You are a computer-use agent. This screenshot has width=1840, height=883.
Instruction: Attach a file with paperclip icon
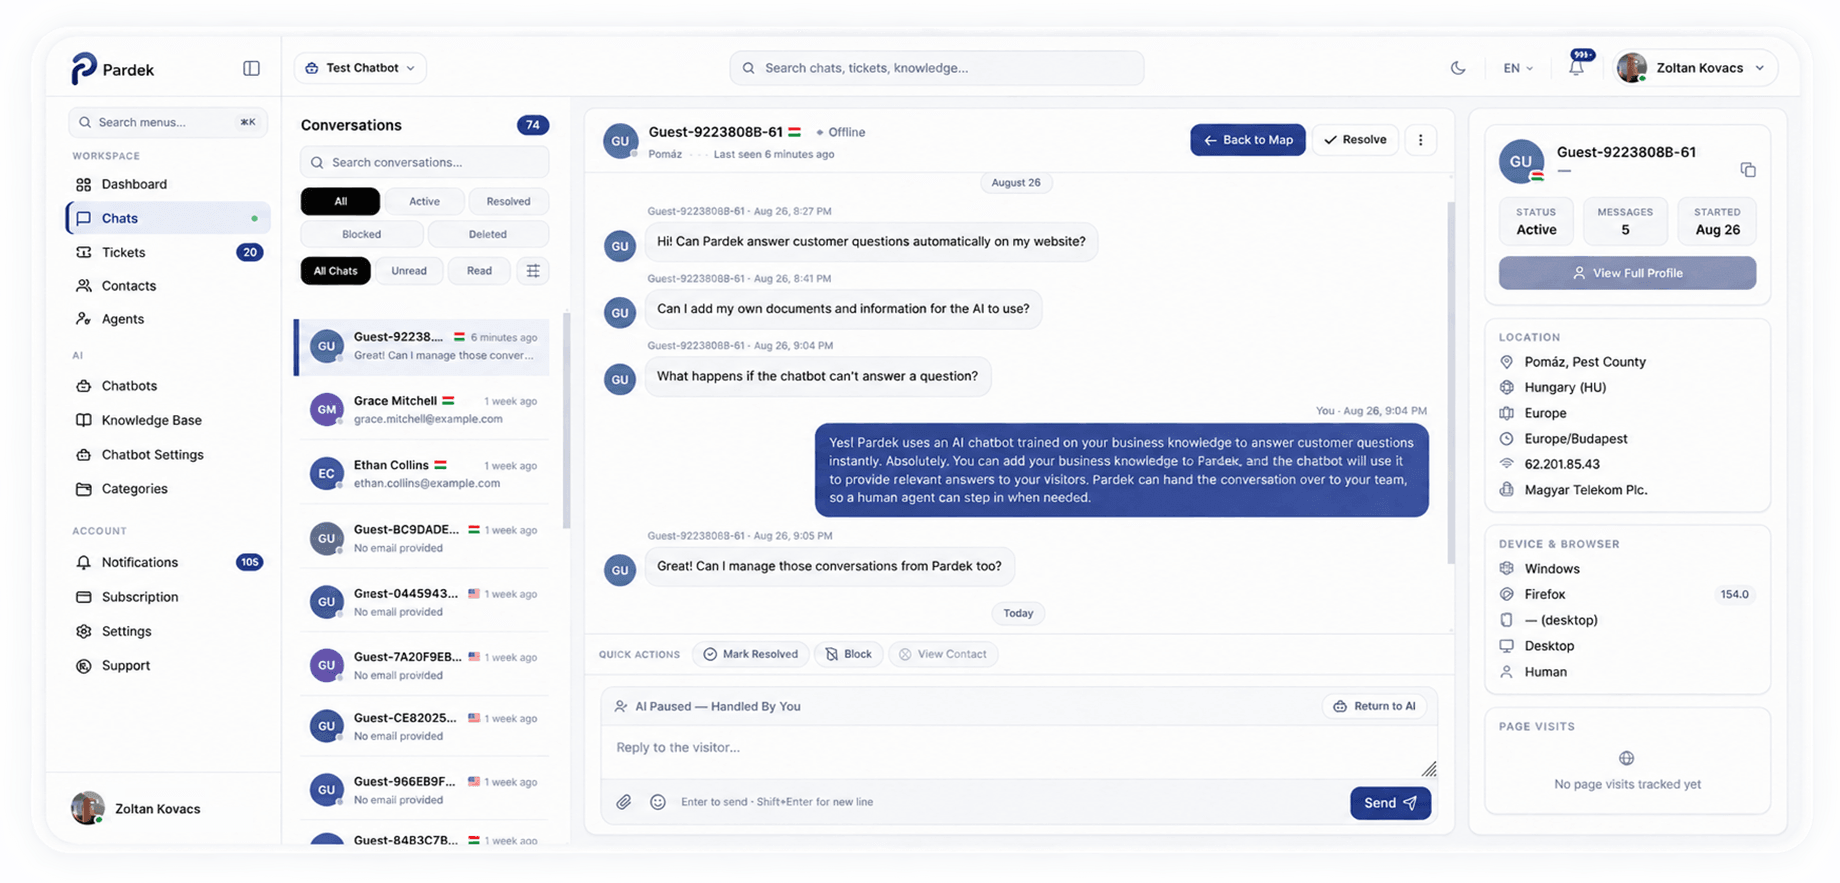(624, 802)
